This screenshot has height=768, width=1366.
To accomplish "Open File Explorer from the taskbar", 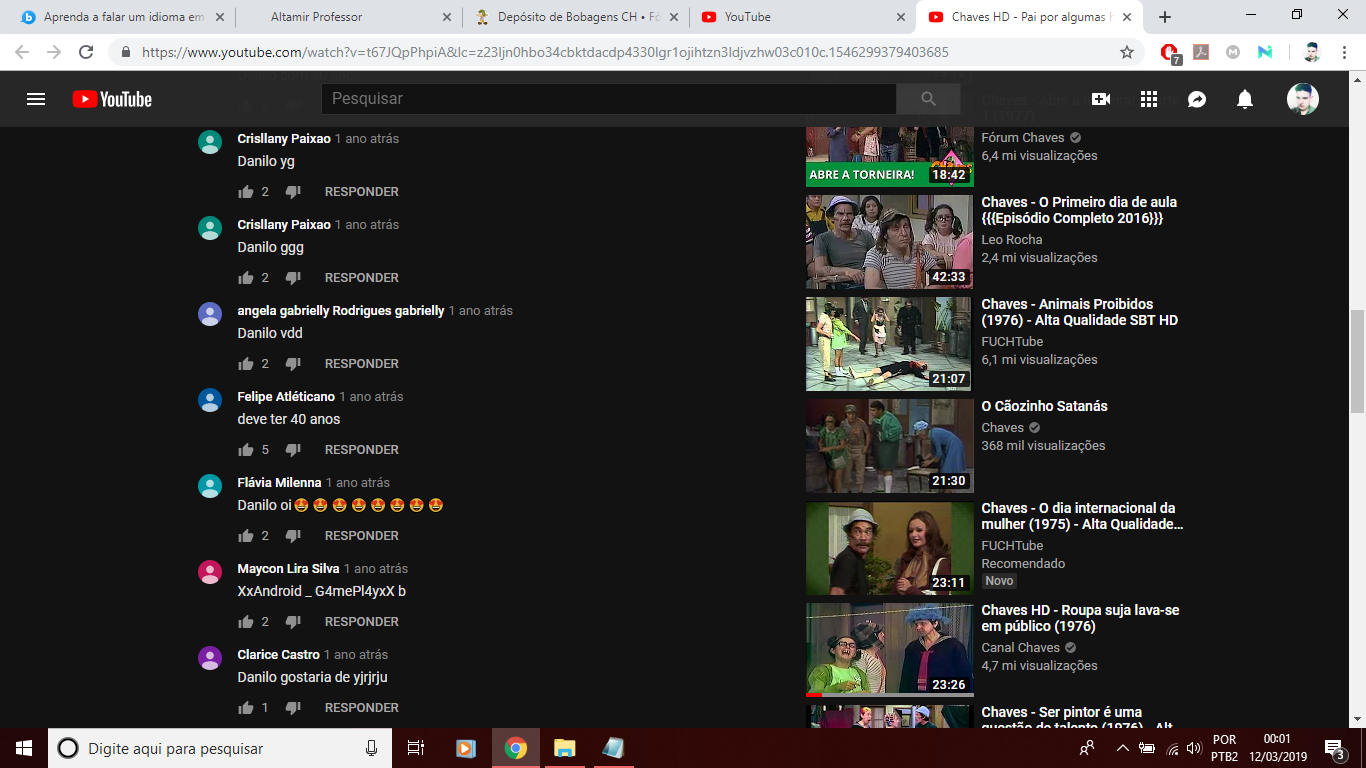I will (565, 748).
